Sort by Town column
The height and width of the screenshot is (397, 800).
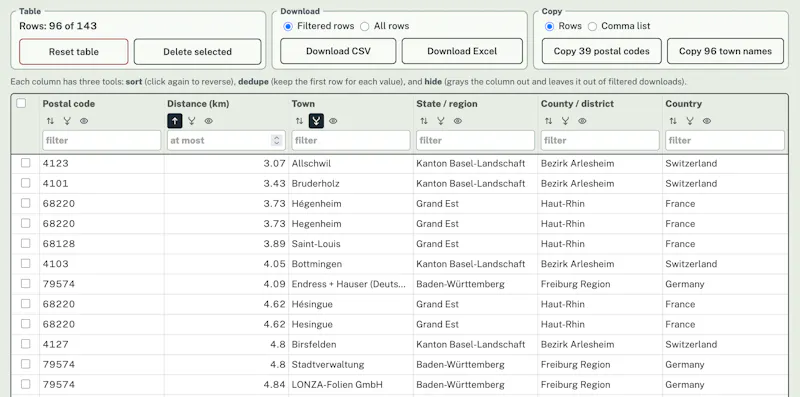point(299,121)
